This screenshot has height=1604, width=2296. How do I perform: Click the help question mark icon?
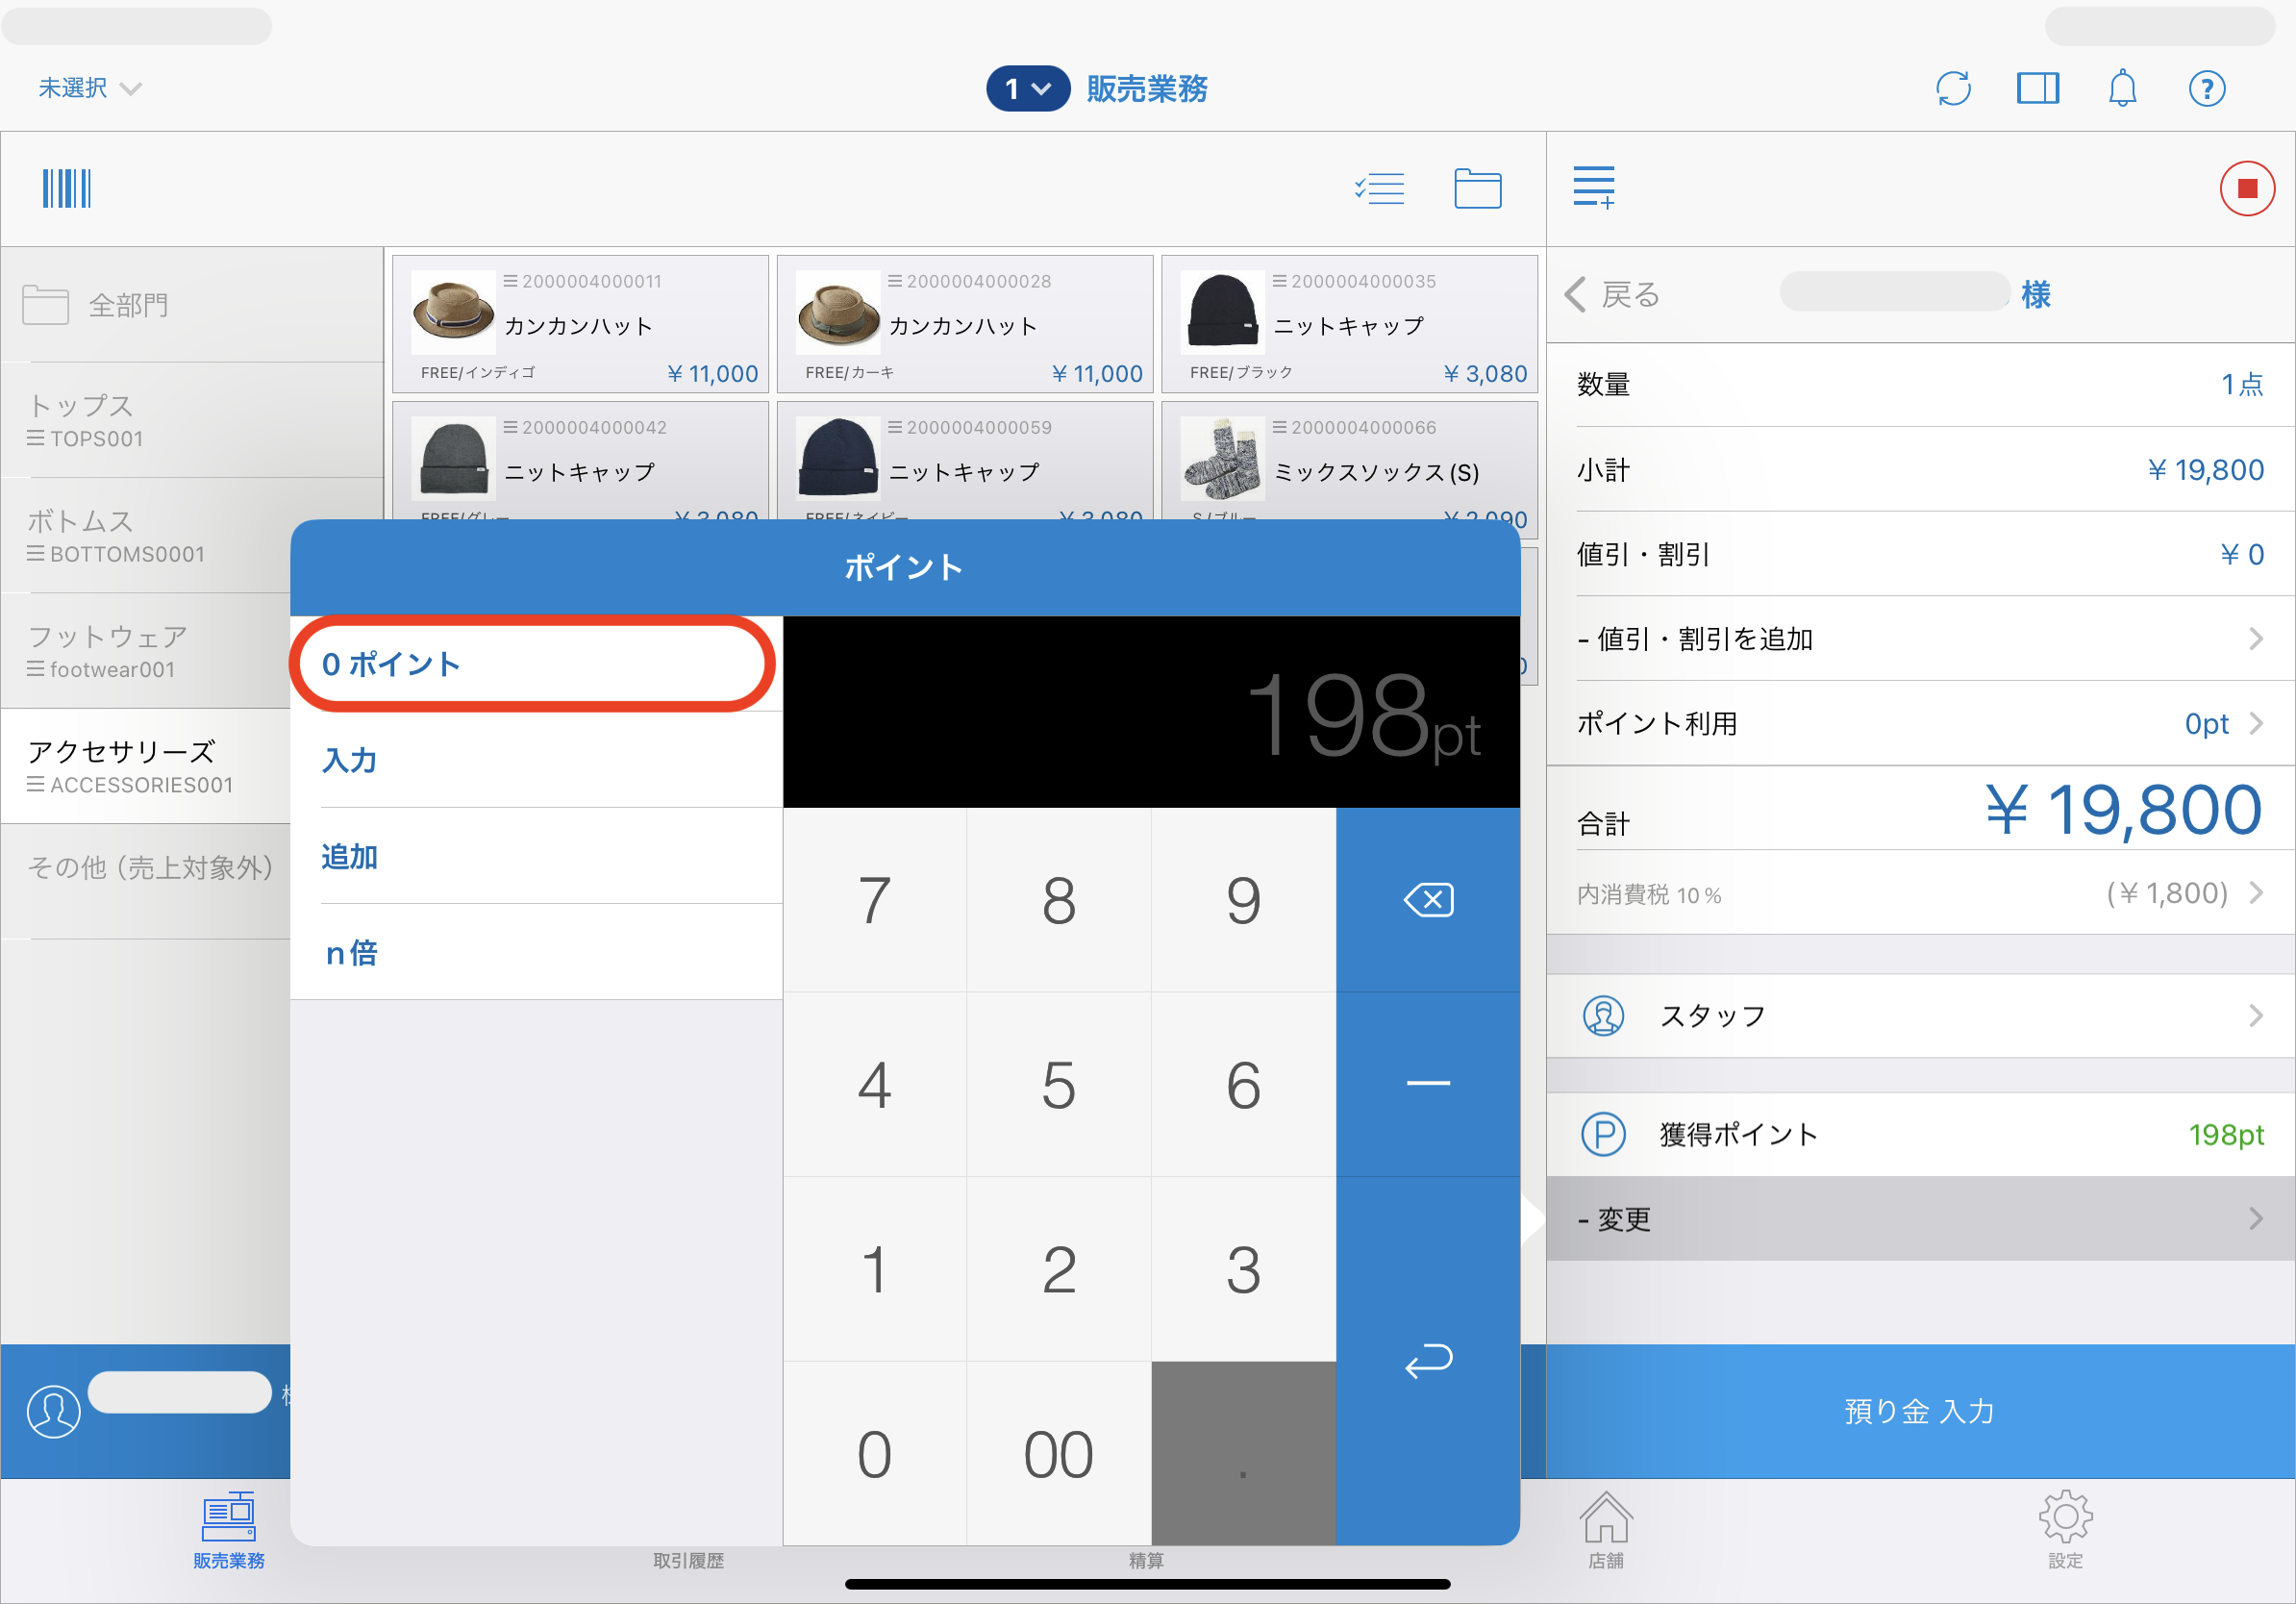point(2206,88)
